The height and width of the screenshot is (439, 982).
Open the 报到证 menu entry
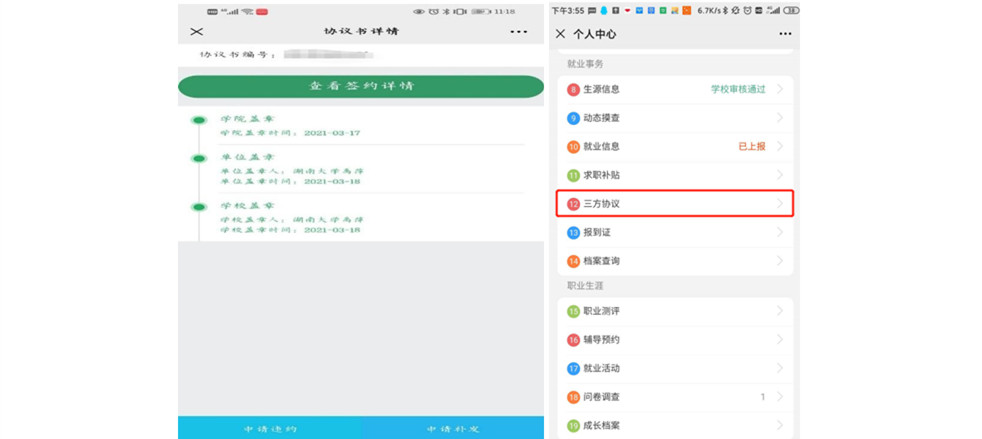(675, 233)
